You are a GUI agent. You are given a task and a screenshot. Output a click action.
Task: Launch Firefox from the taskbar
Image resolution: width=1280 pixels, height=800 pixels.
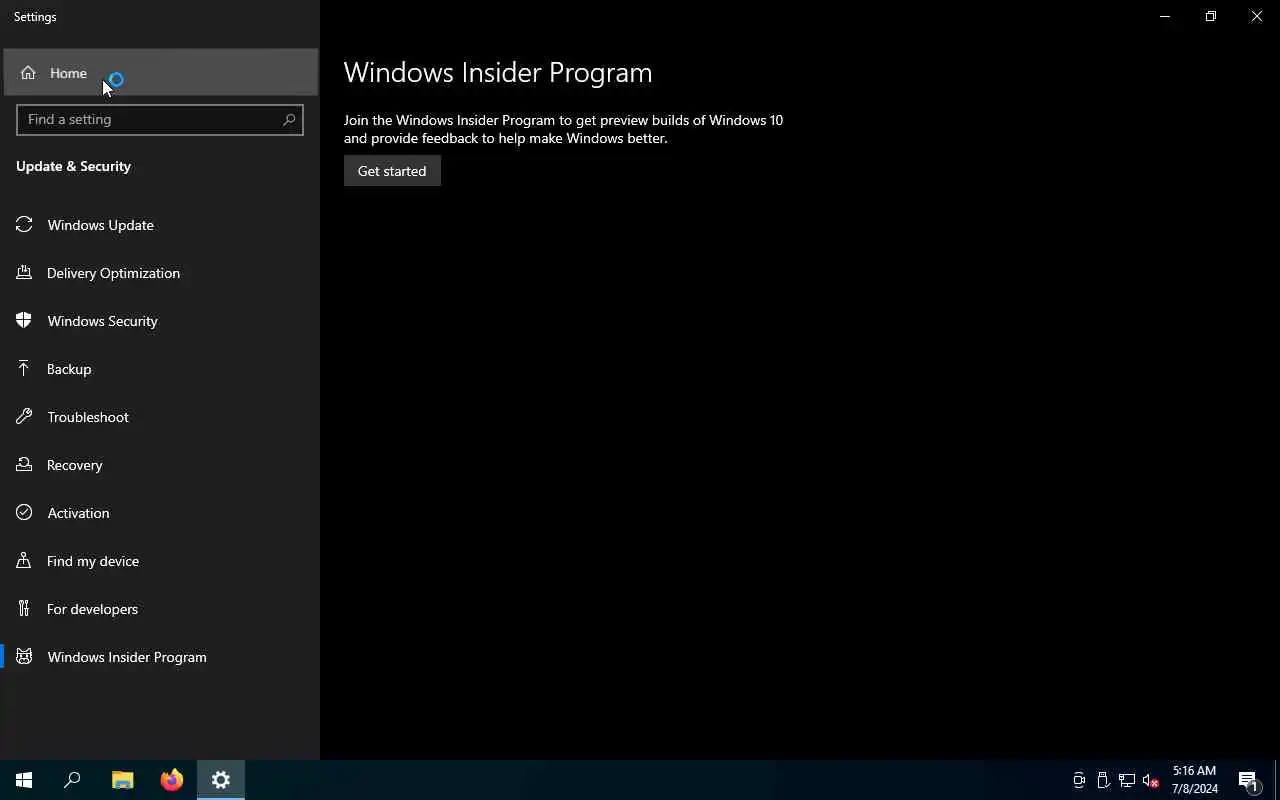[x=172, y=780]
